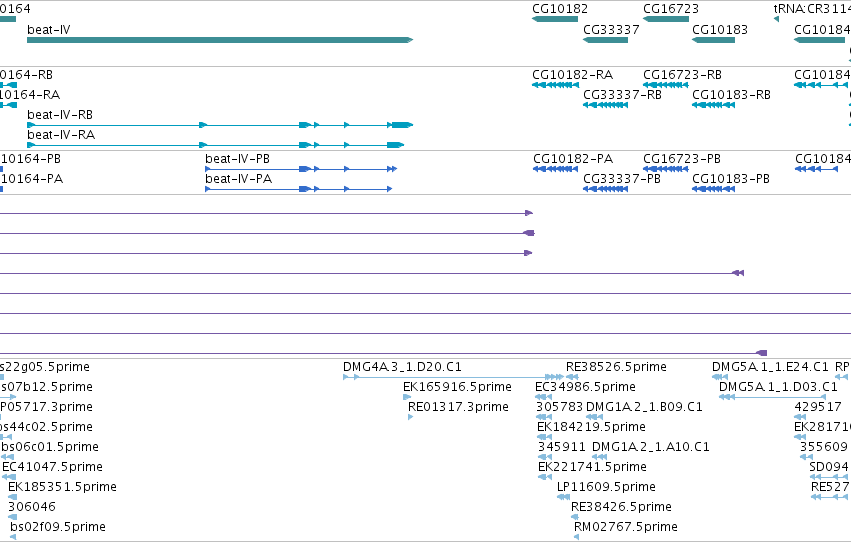851x542 pixels.
Task: Select the beat-IV-PA protein feature
Action: point(299,189)
